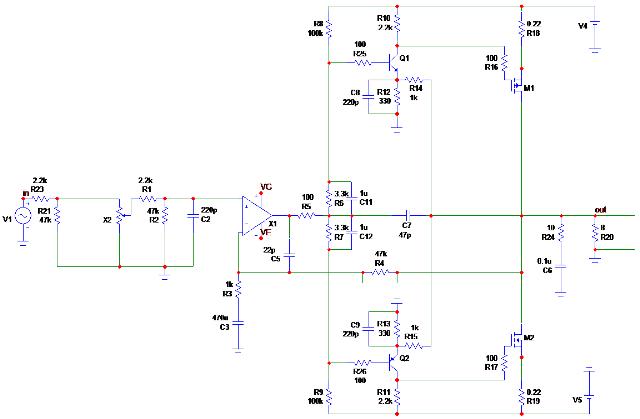Click the X1 op-amp triangle symbol
The width and height of the screenshot is (640, 419).
(x=256, y=215)
